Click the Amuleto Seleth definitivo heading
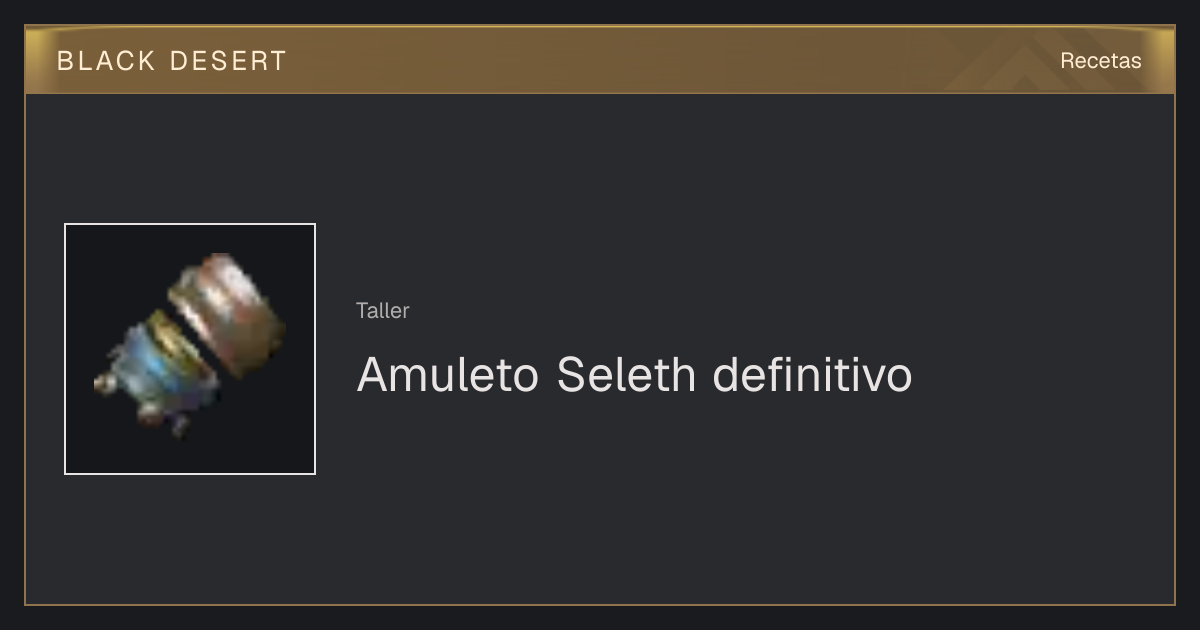 634,375
